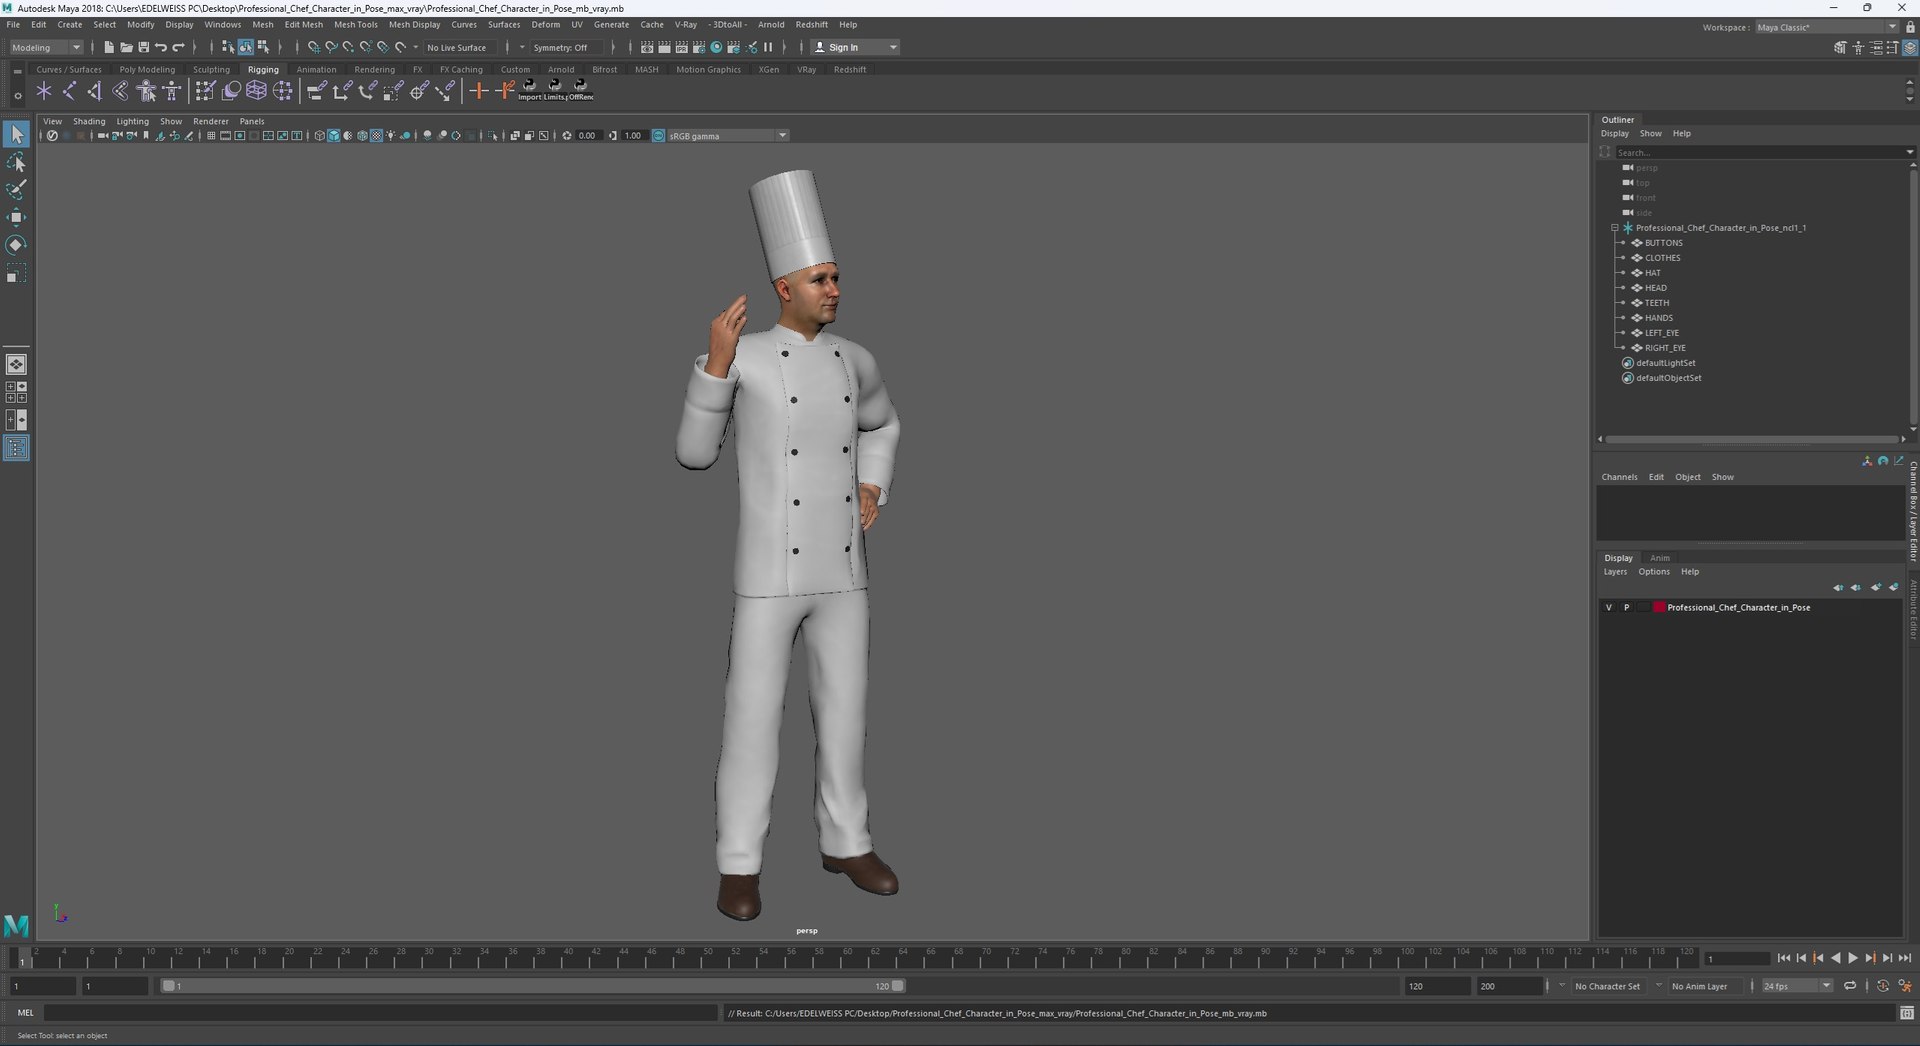Viewport: 1920px width, 1046px height.
Task: Click the time range slider bar
Action: pyautogui.click(x=533, y=986)
